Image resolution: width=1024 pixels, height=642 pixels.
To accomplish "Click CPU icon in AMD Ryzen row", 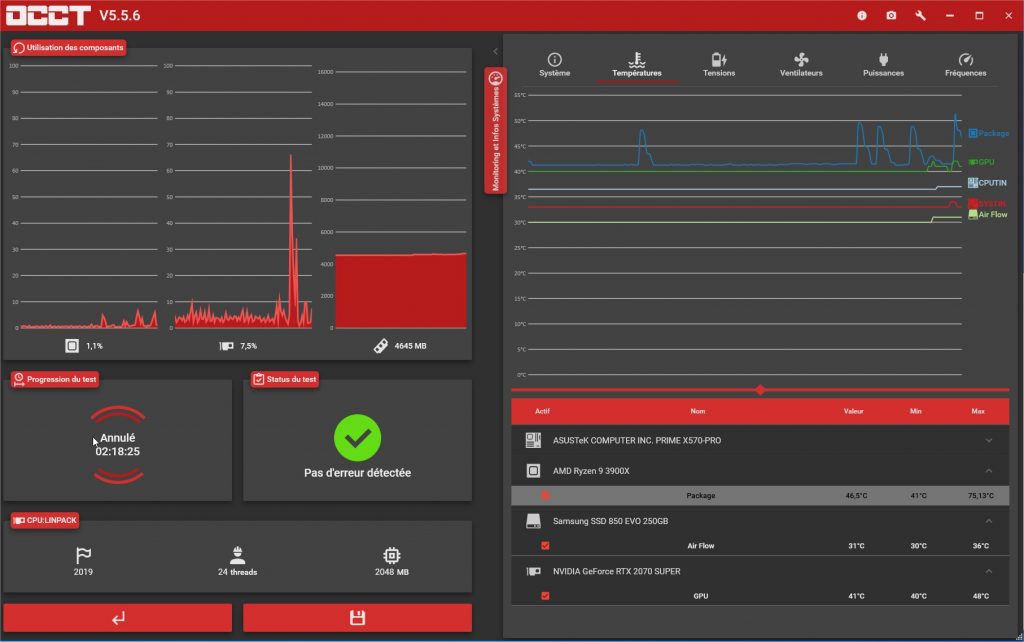I will coord(533,471).
